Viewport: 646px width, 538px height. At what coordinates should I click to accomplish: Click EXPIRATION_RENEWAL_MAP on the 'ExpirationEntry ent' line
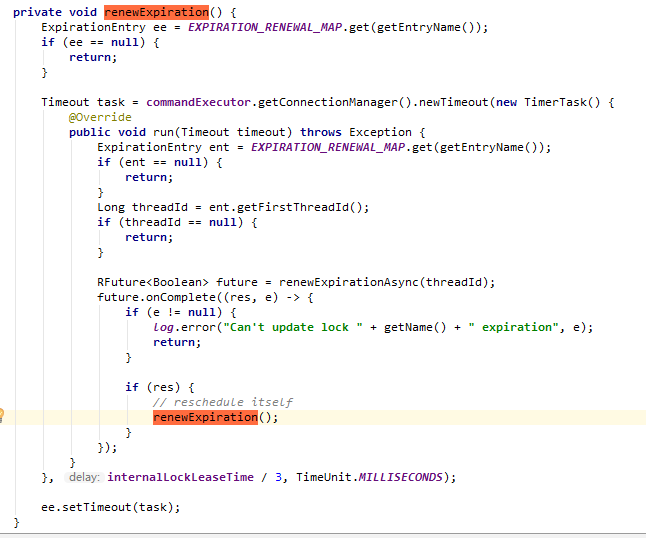328,147
